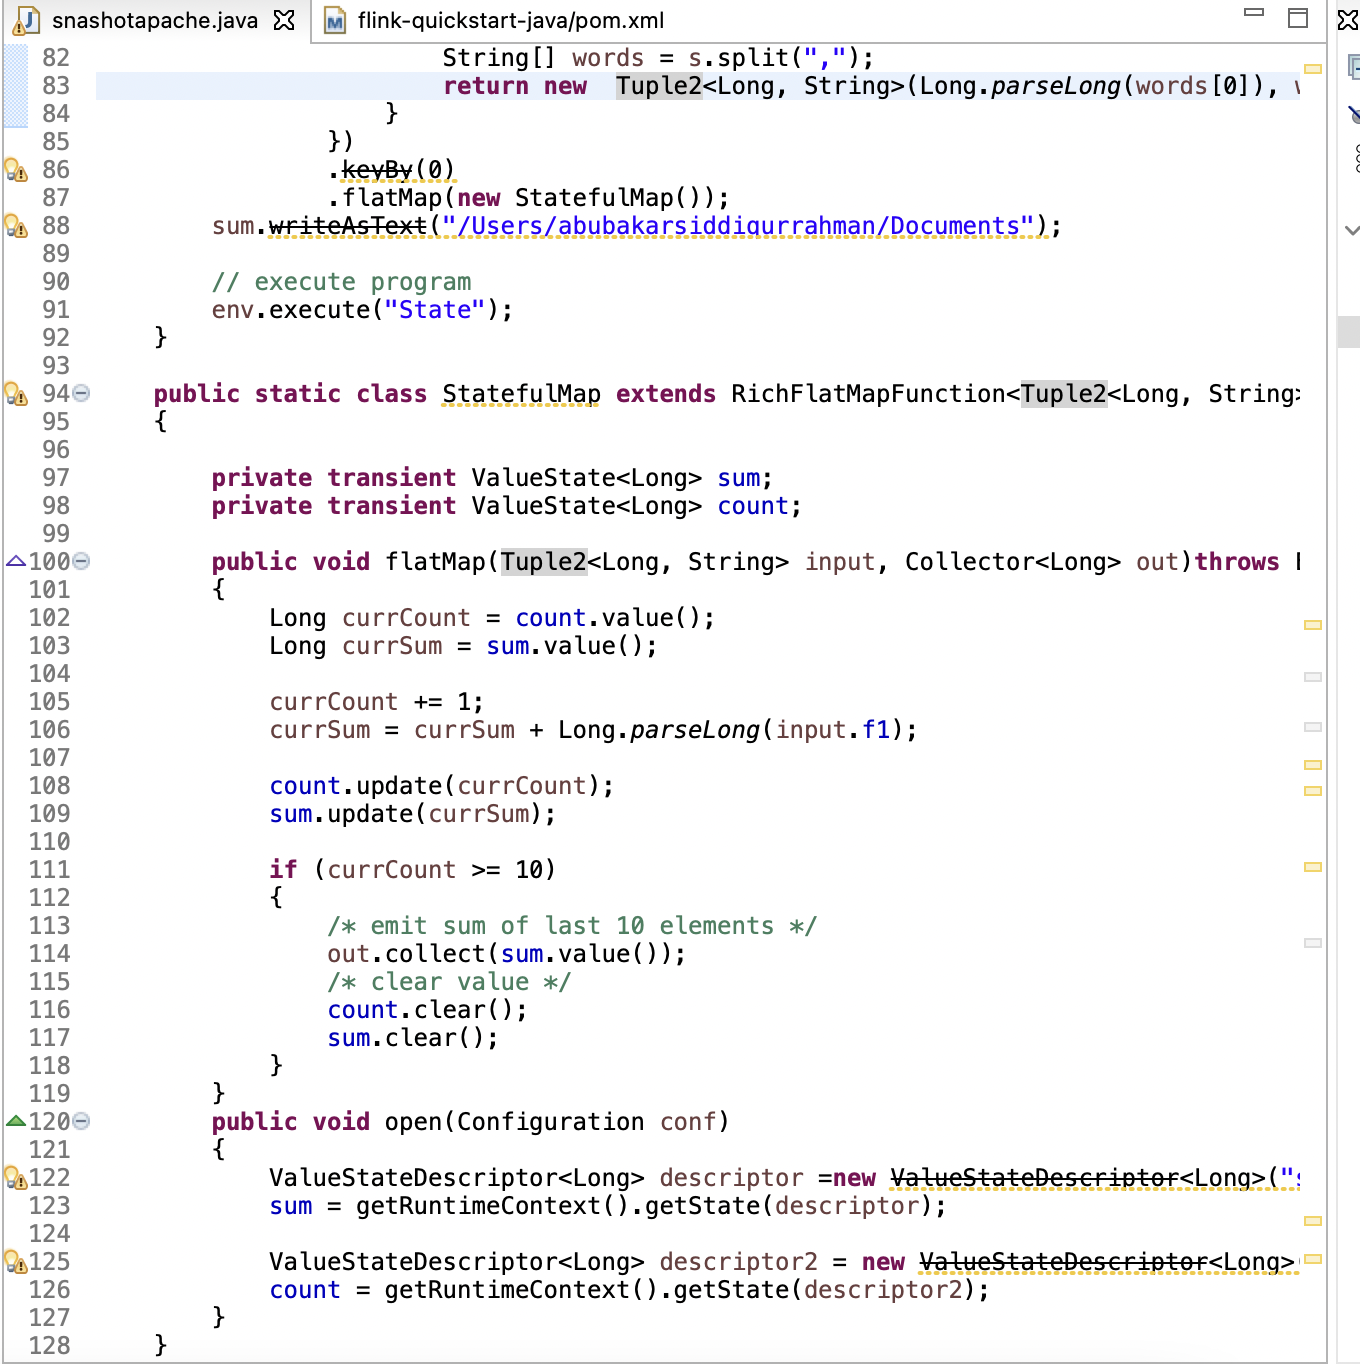This screenshot has width=1360, height=1364.
Task: Click the implements marker triangle on line 100
Action: point(16,562)
